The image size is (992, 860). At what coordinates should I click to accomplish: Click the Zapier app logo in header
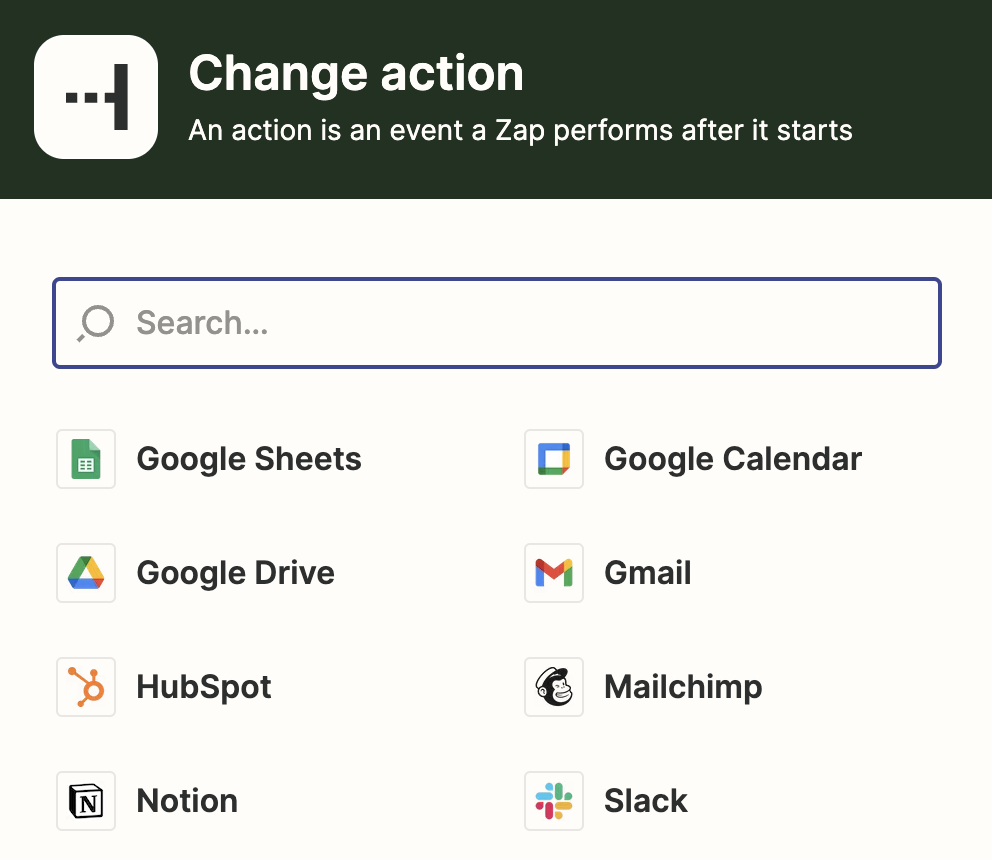pos(96,96)
